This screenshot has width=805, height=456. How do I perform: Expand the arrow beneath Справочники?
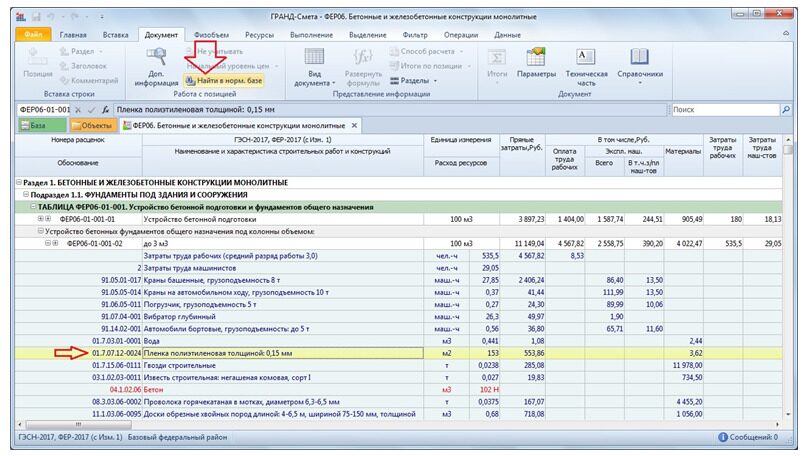640,83
